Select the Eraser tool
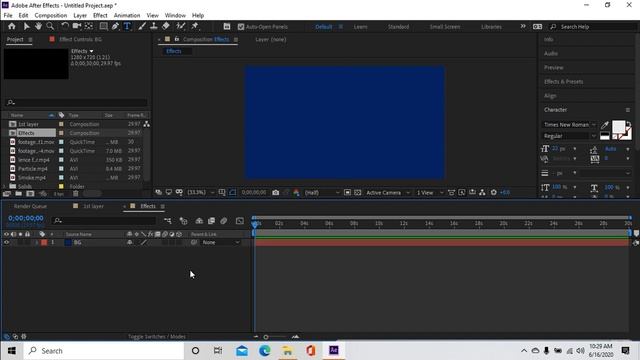This screenshot has width=640, height=360. point(166,26)
